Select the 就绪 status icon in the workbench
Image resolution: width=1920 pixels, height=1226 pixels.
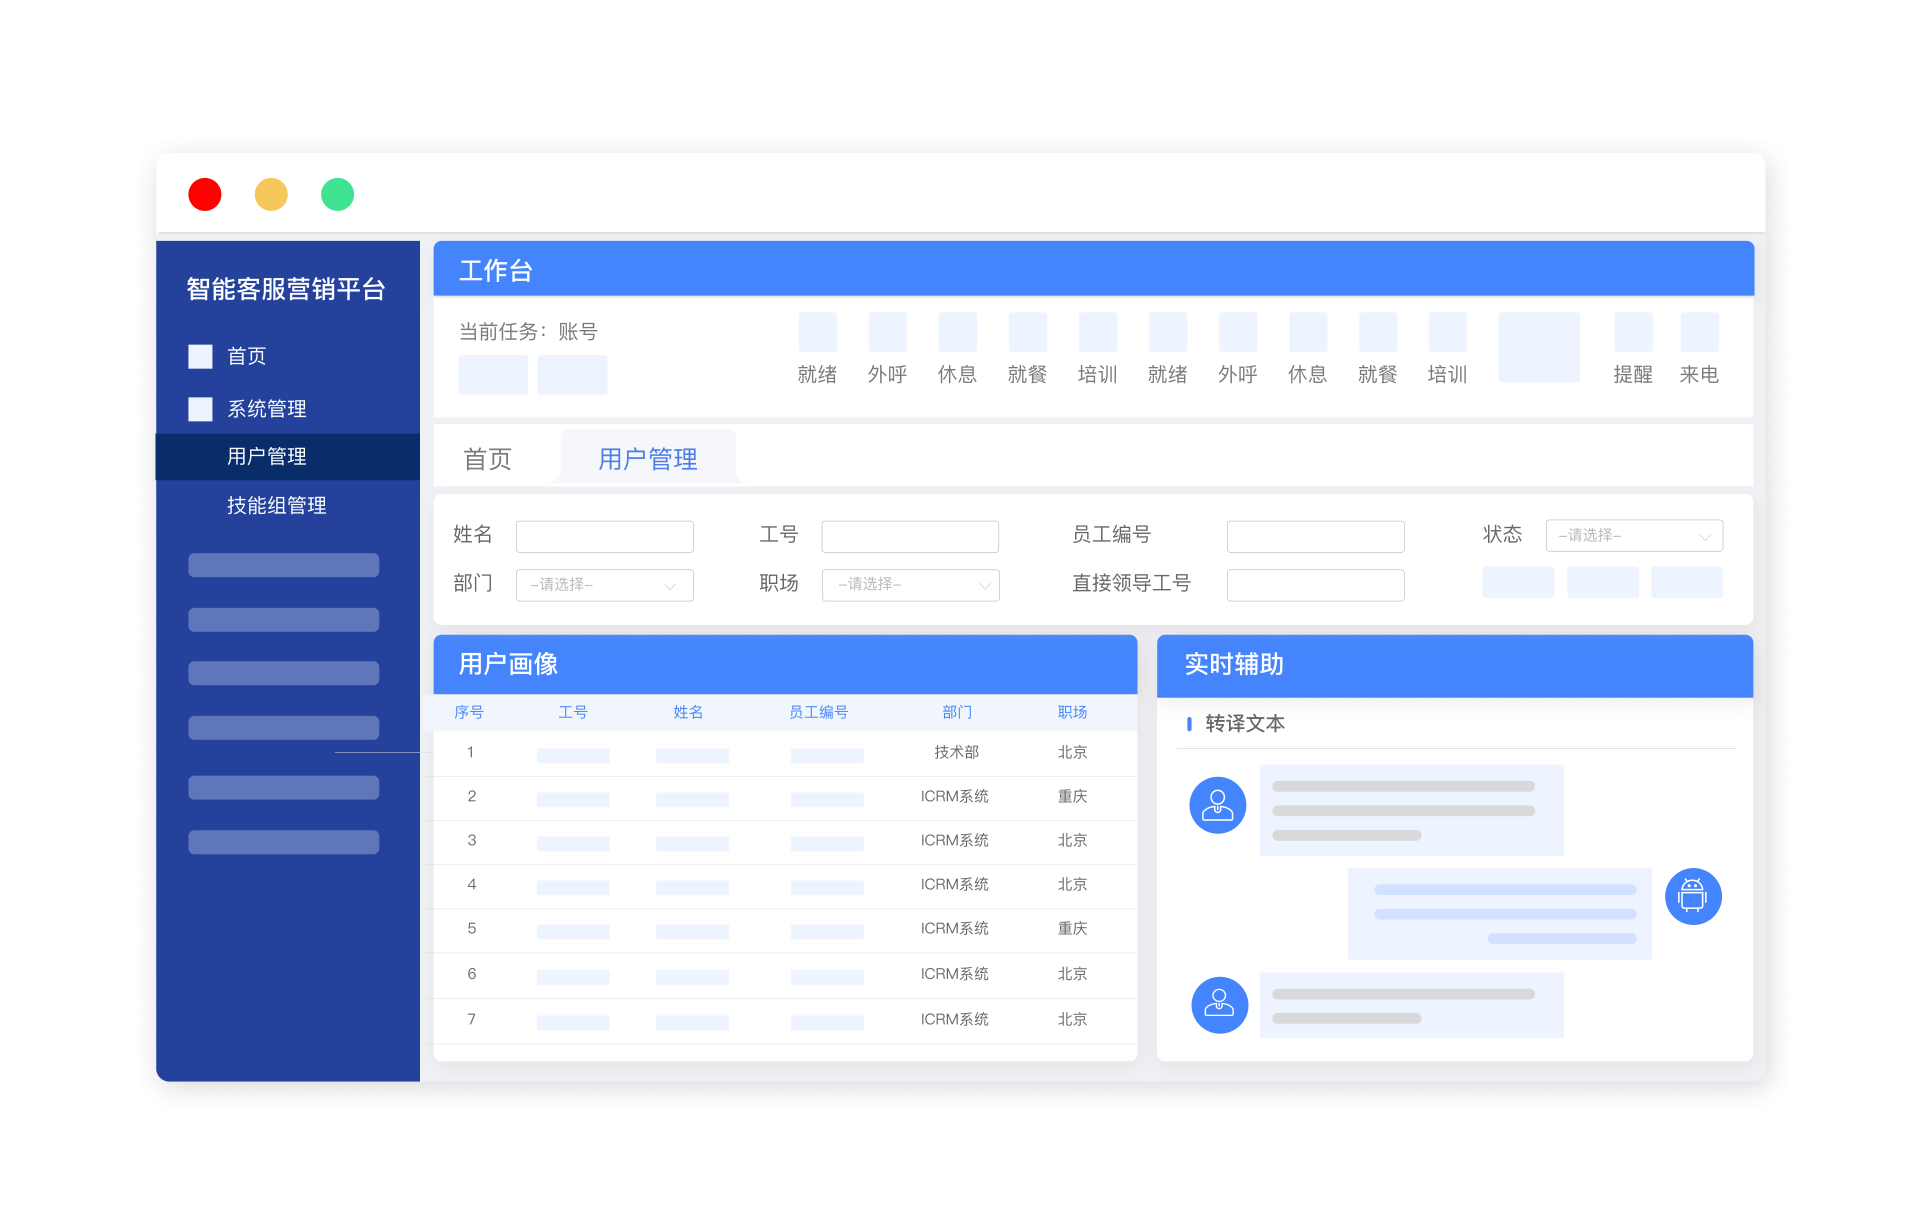click(x=817, y=332)
